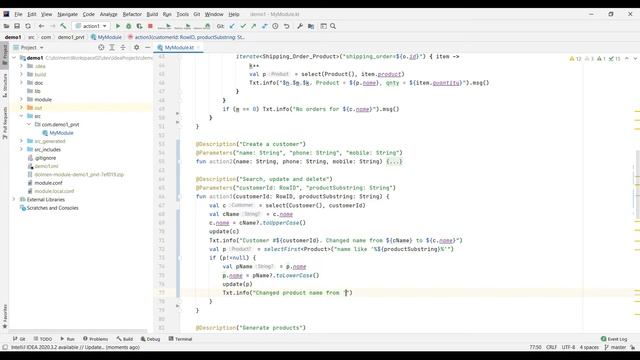Click the Synchronize reload icon
The width and height of the screenshot is (640, 360).
click(28, 26)
